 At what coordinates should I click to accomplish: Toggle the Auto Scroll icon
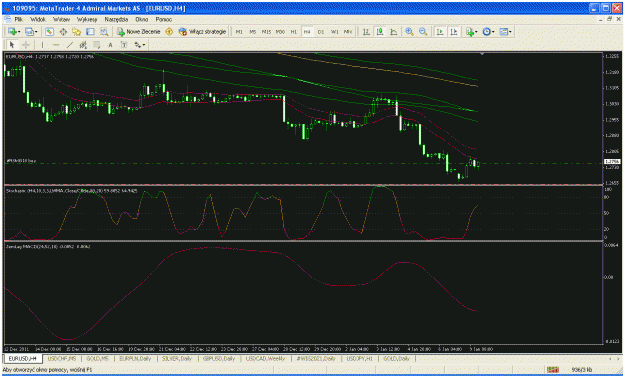[440, 31]
